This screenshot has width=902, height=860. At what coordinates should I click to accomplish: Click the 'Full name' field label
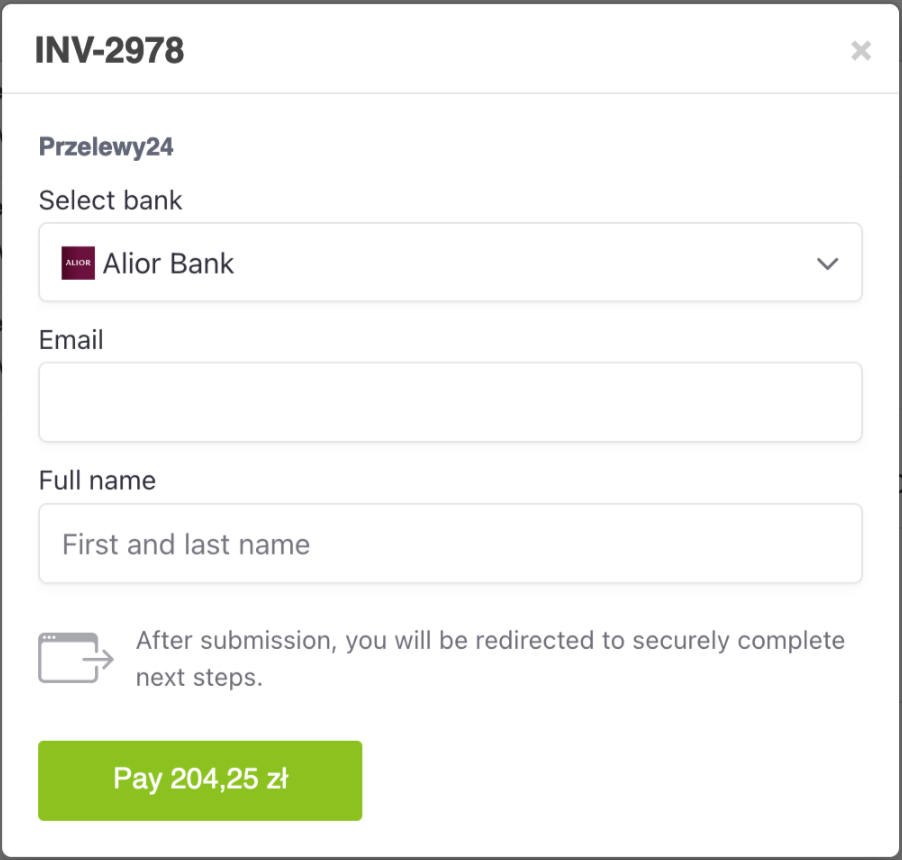[97, 480]
